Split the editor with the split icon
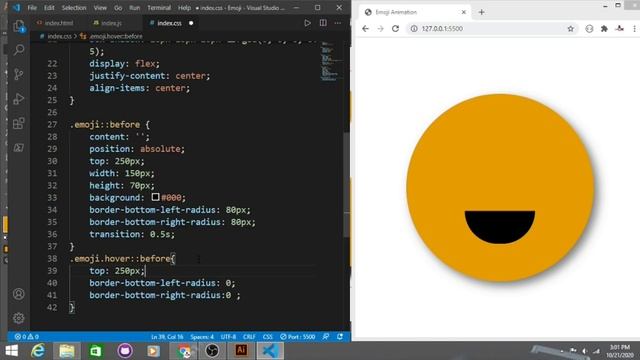 point(323,23)
